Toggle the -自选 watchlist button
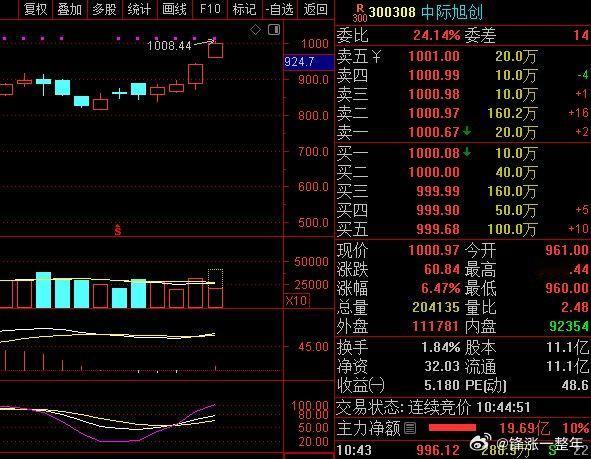This screenshot has width=591, height=459. pyautogui.click(x=280, y=9)
